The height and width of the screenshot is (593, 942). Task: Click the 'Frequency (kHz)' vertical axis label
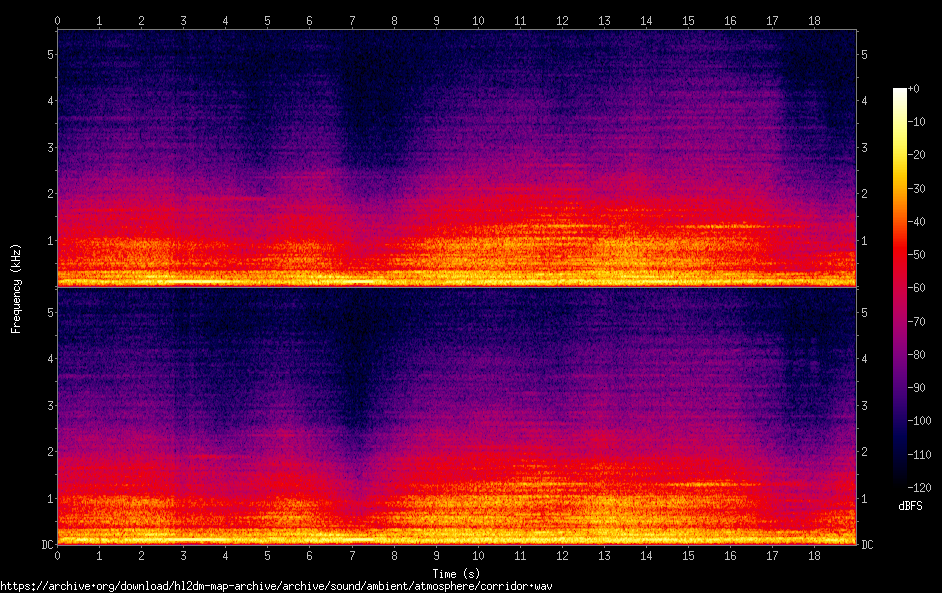tap(16, 288)
